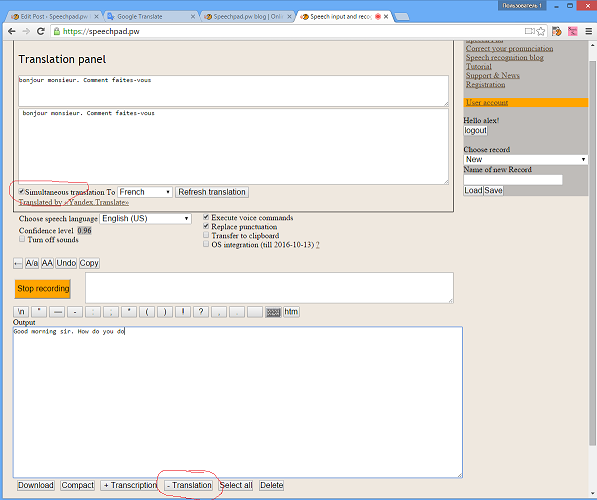Viewport: 597px width, 500px height.
Task: Click the logout button
Action: tap(476, 131)
